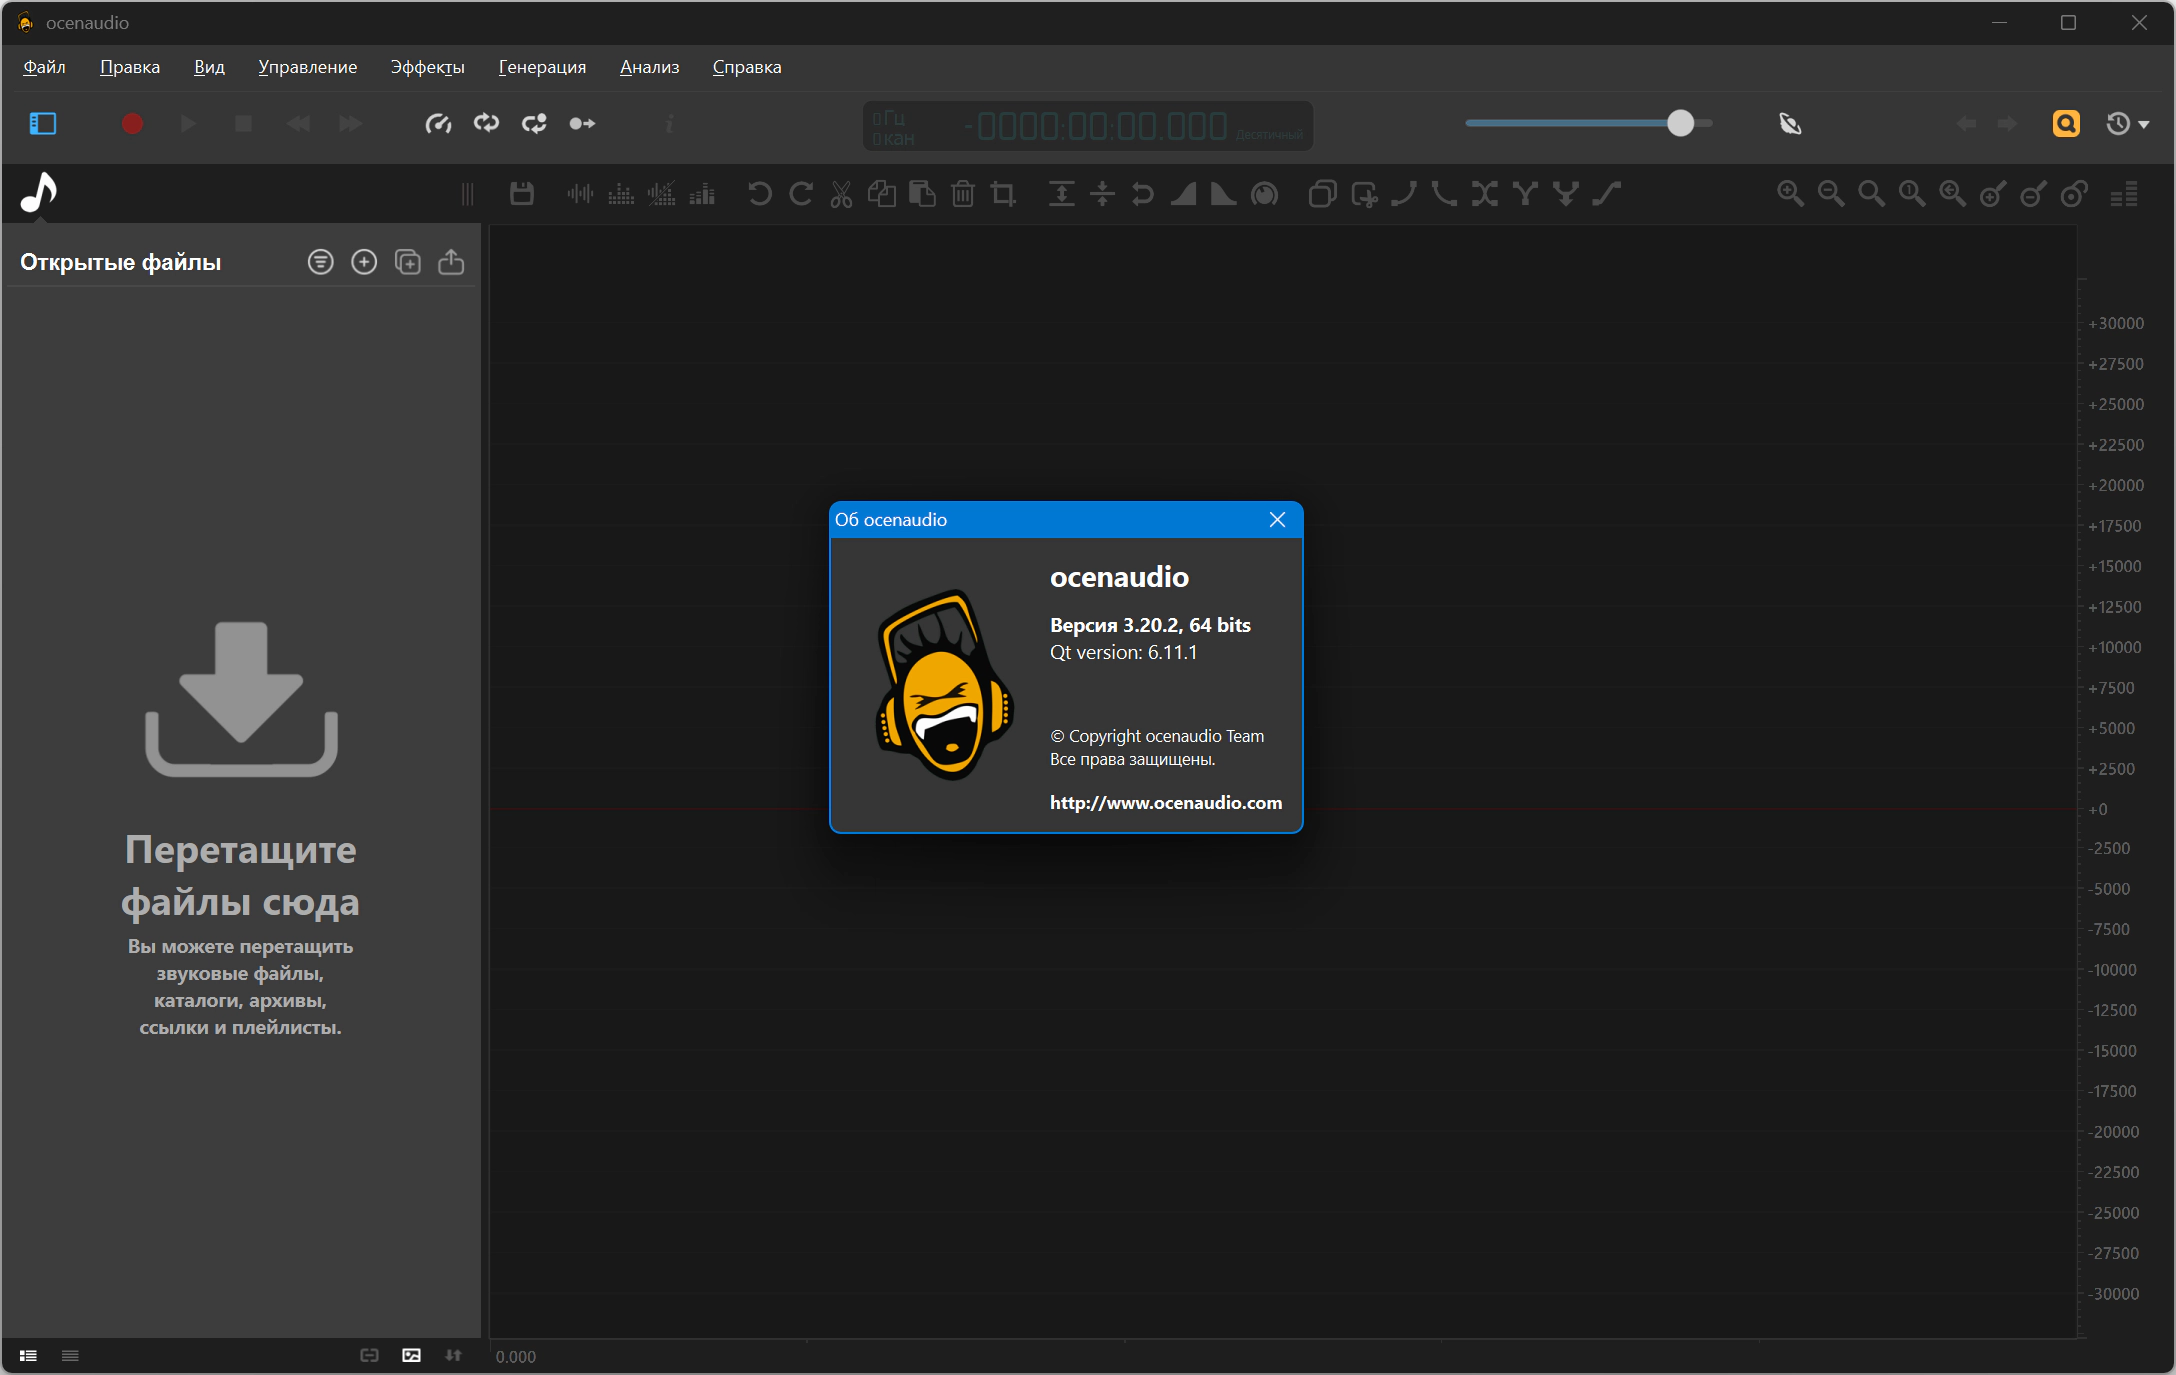Viewport: 2176px width, 1375px height.
Task: Click the music note icon above the sidebar
Action: pyautogui.click(x=39, y=192)
